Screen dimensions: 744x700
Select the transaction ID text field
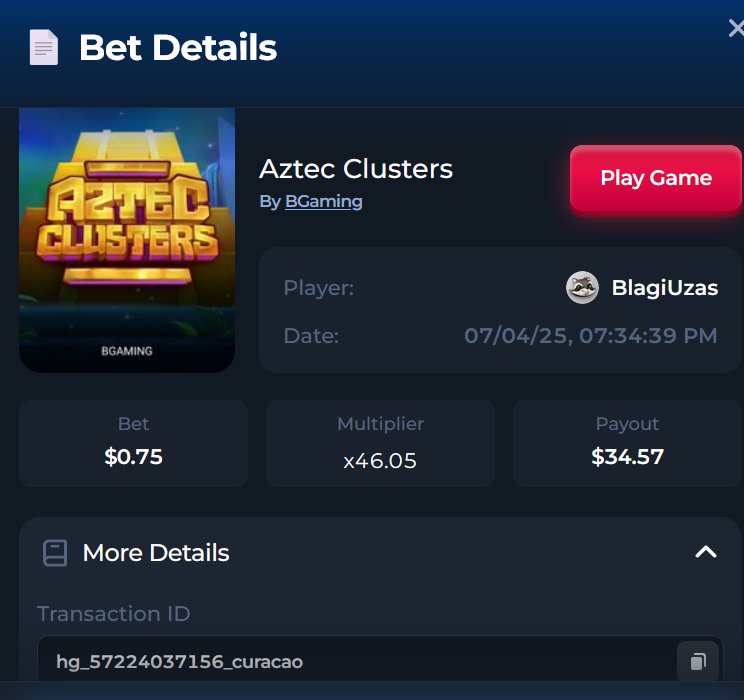380,661
